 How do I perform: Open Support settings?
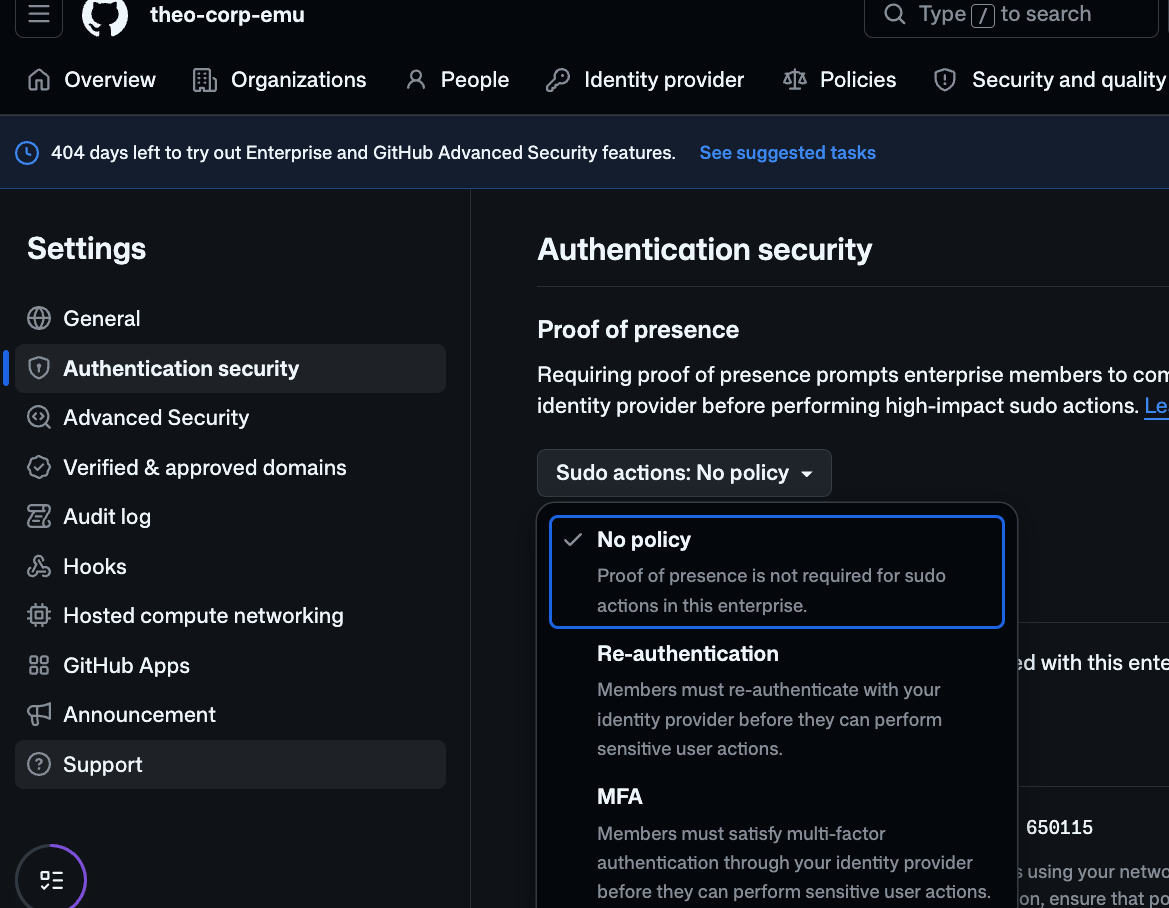tap(230, 765)
